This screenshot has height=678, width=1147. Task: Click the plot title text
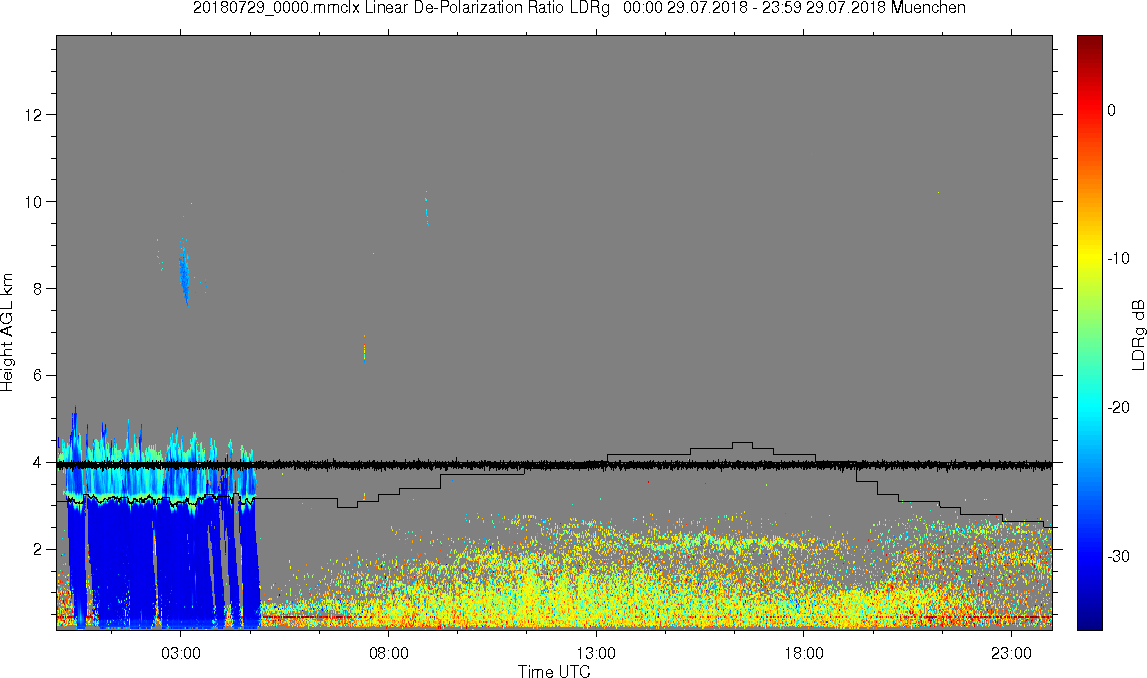[x=579, y=8]
